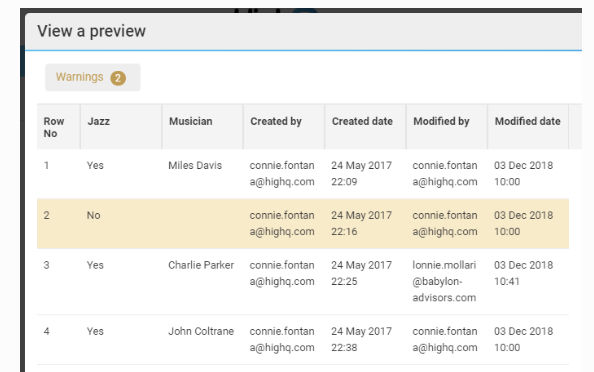
Task: Click the warnings count badge showing 2
Action: point(118,78)
